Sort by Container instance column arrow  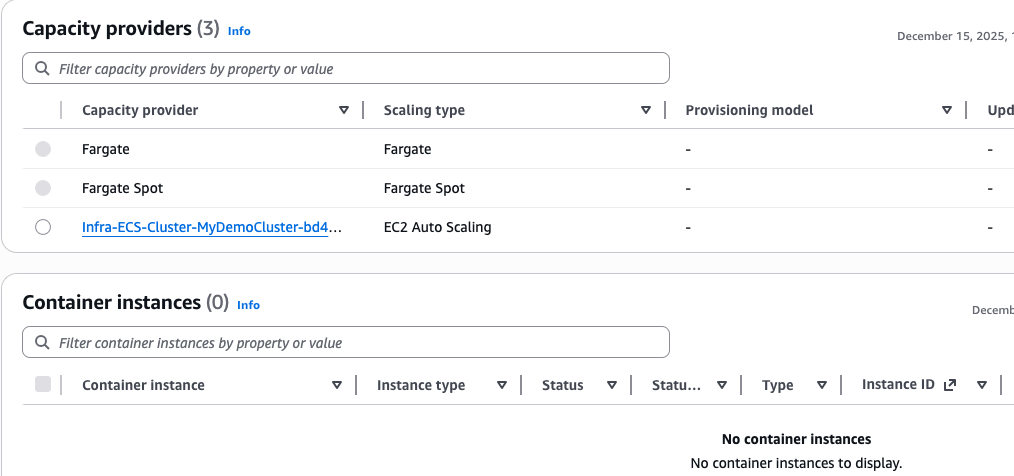[337, 385]
